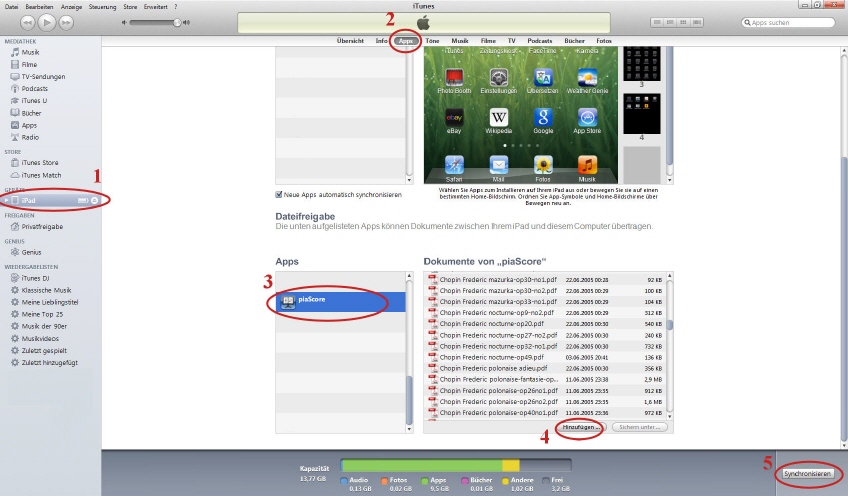Open the Klassische Musik playlist

coord(46,290)
